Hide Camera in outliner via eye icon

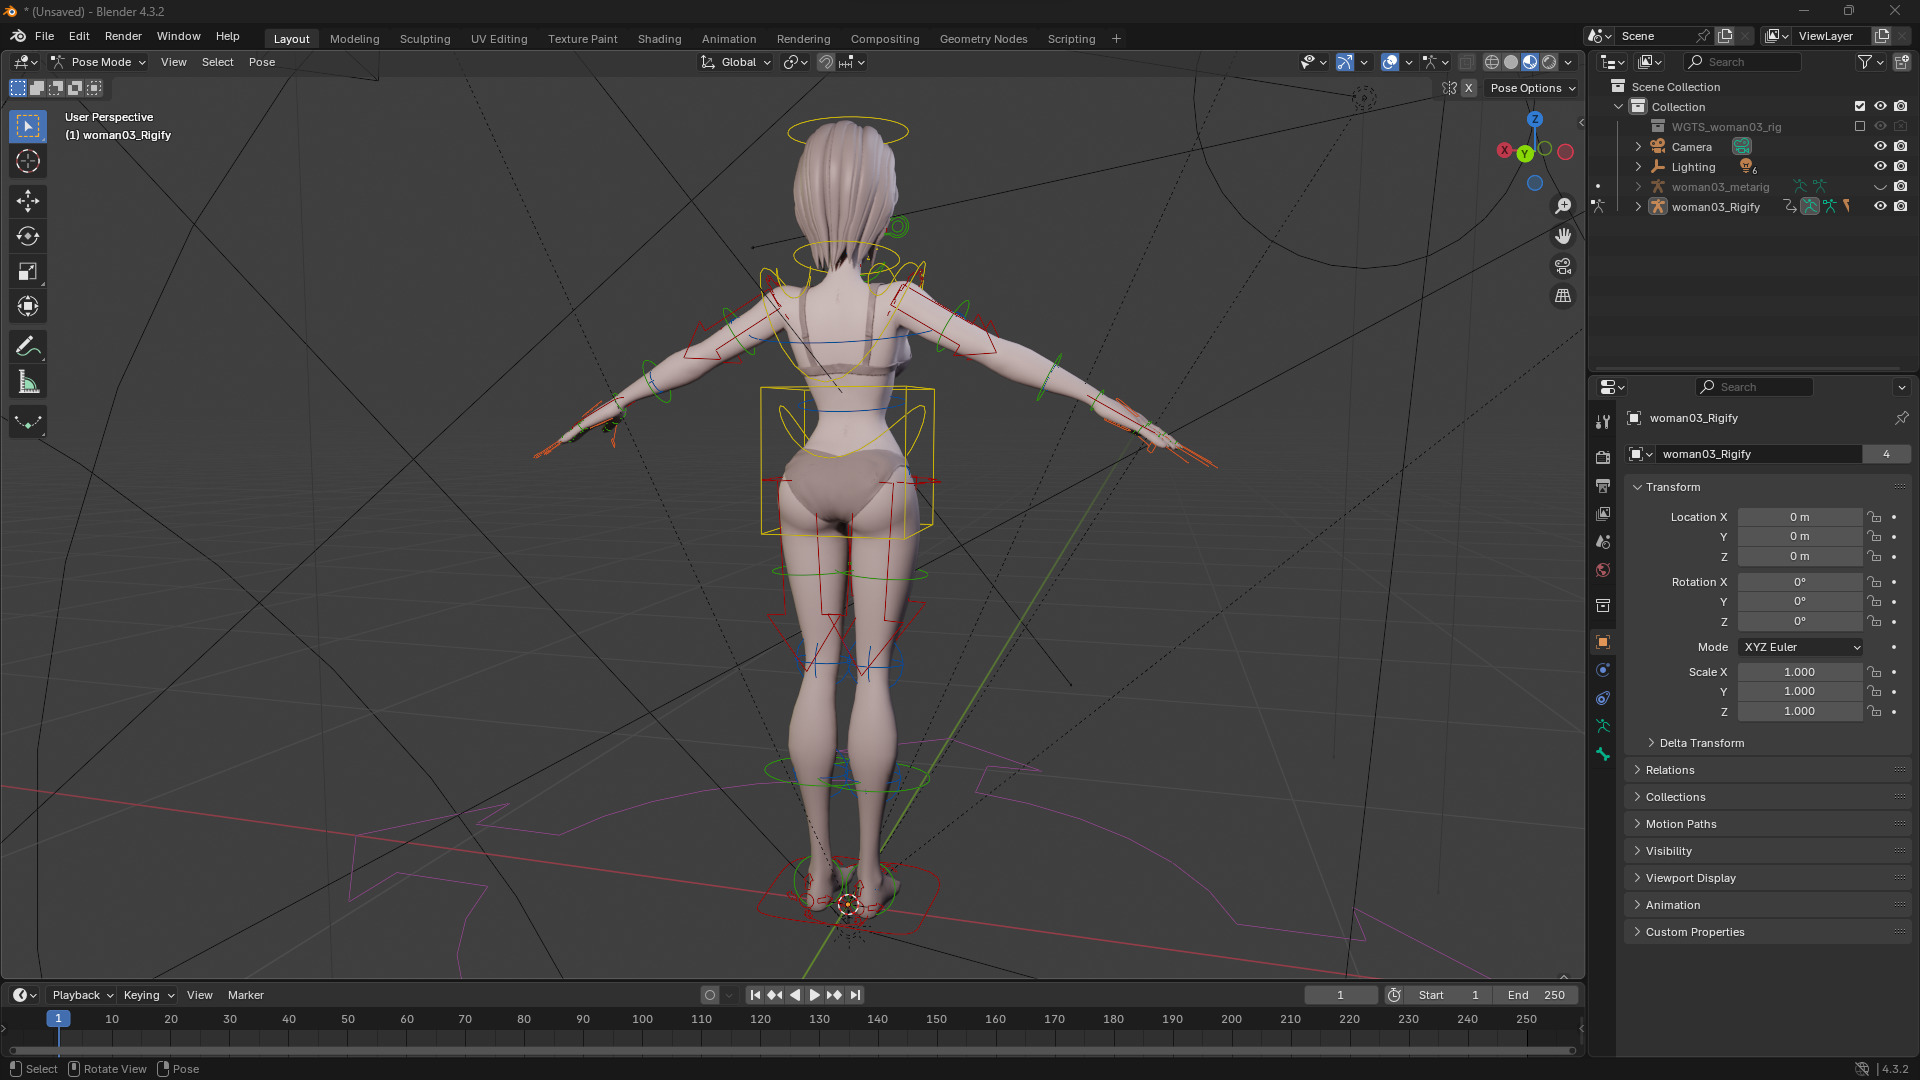pos(1880,147)
